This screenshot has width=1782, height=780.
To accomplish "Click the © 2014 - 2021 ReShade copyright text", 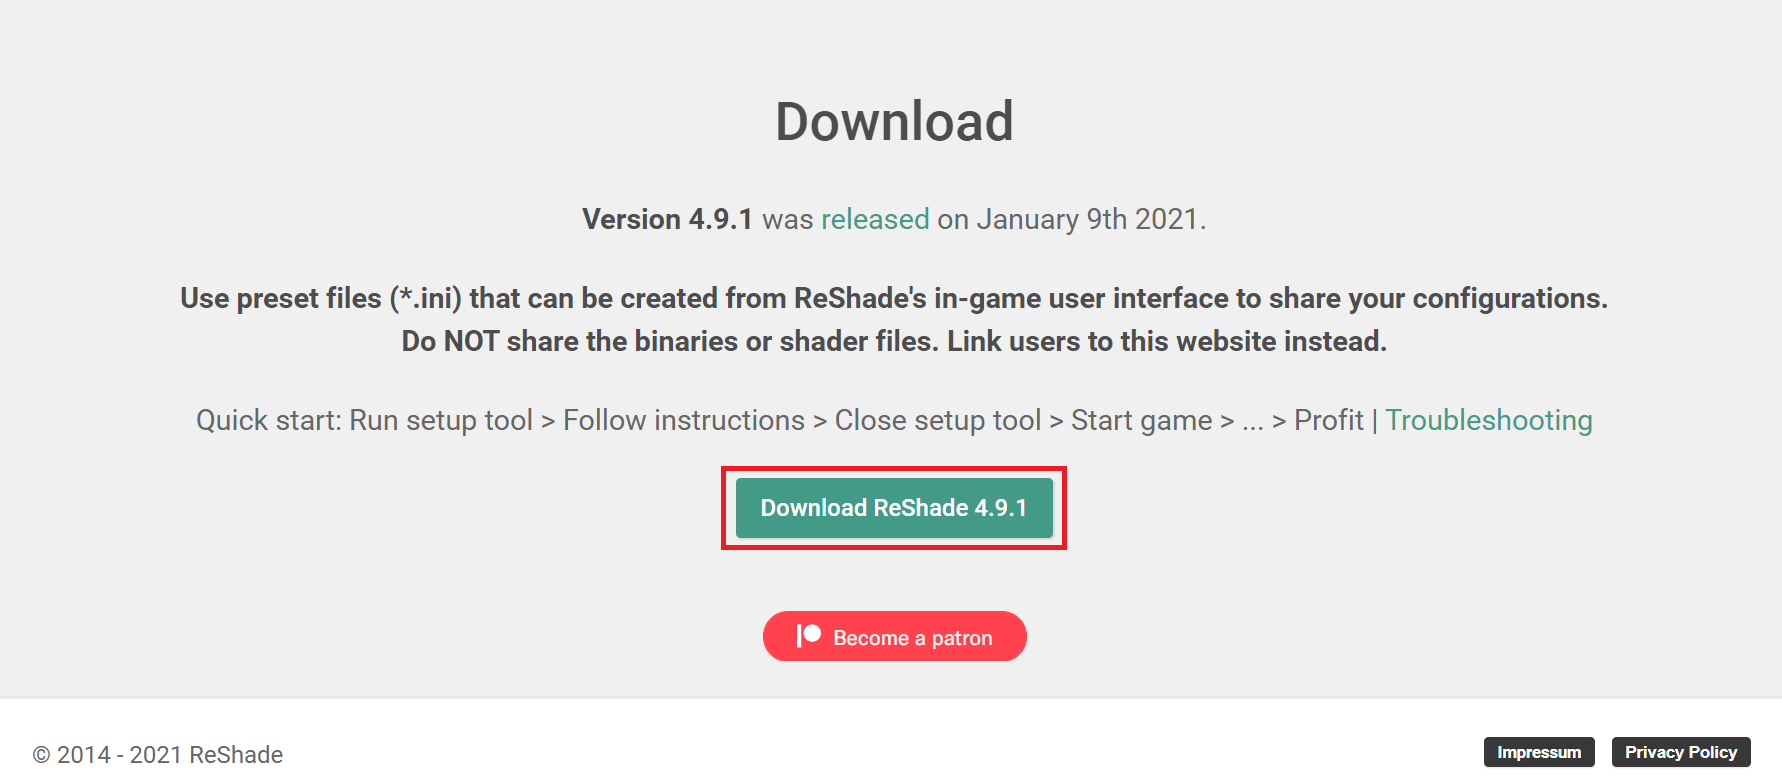I will click(158, 755).
